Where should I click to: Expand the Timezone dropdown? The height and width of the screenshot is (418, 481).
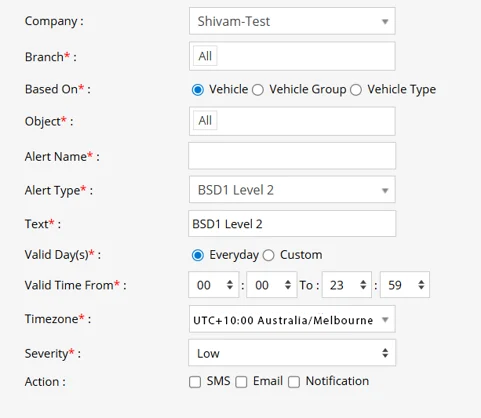(292, 319)
